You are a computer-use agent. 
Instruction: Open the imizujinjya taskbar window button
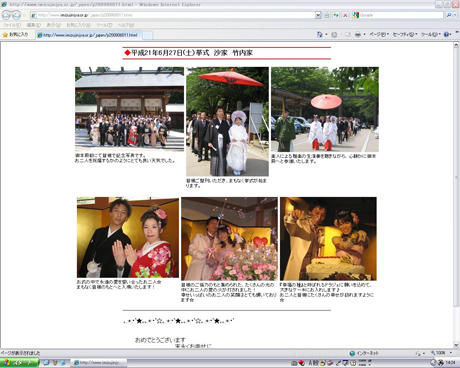(x=99, y=363)
